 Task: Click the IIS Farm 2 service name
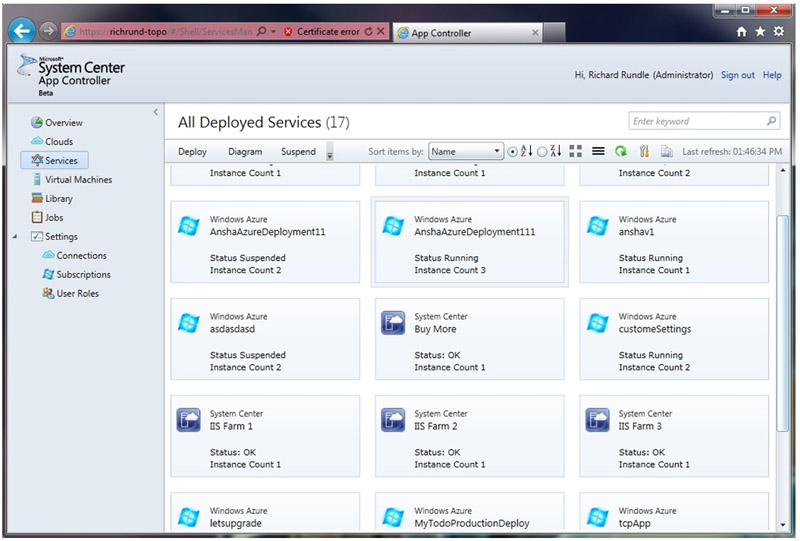click(436, 426)
